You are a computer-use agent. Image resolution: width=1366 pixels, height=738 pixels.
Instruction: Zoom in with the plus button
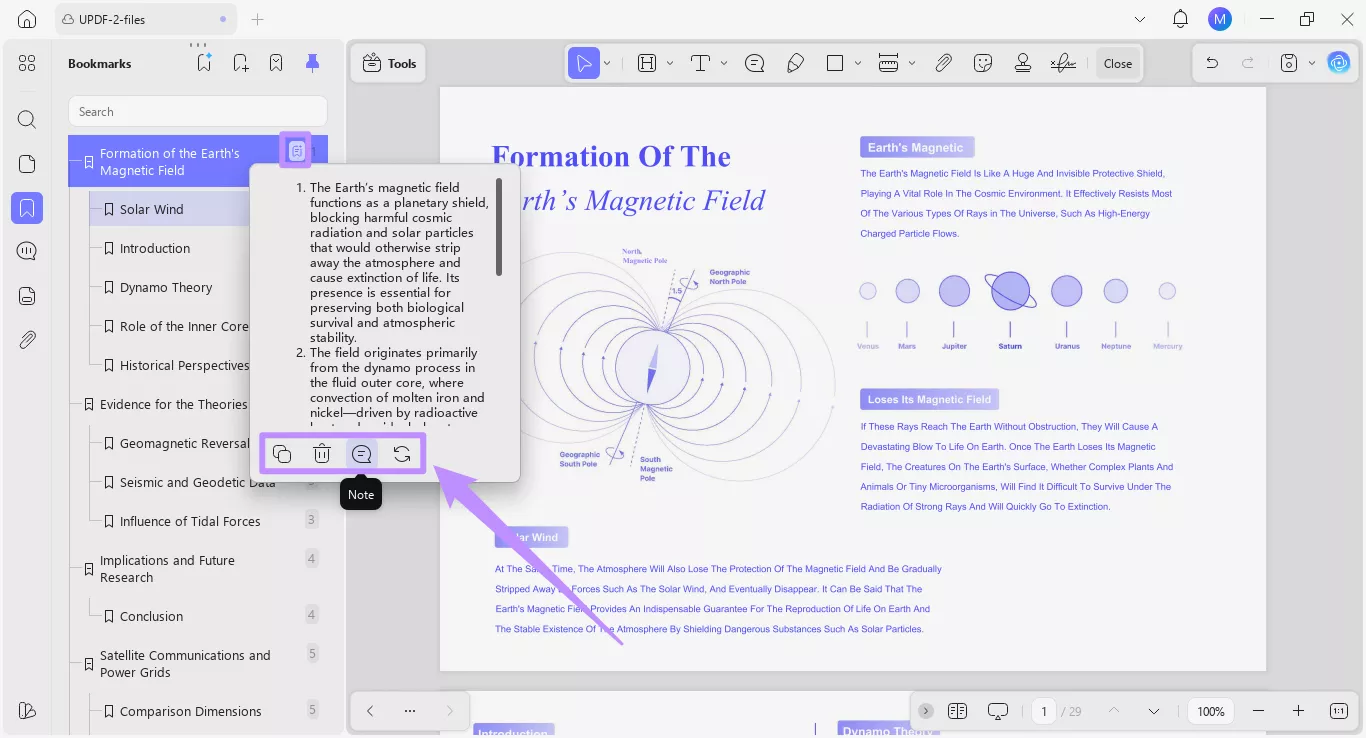pyautogui.click(x=1298, y=711)
